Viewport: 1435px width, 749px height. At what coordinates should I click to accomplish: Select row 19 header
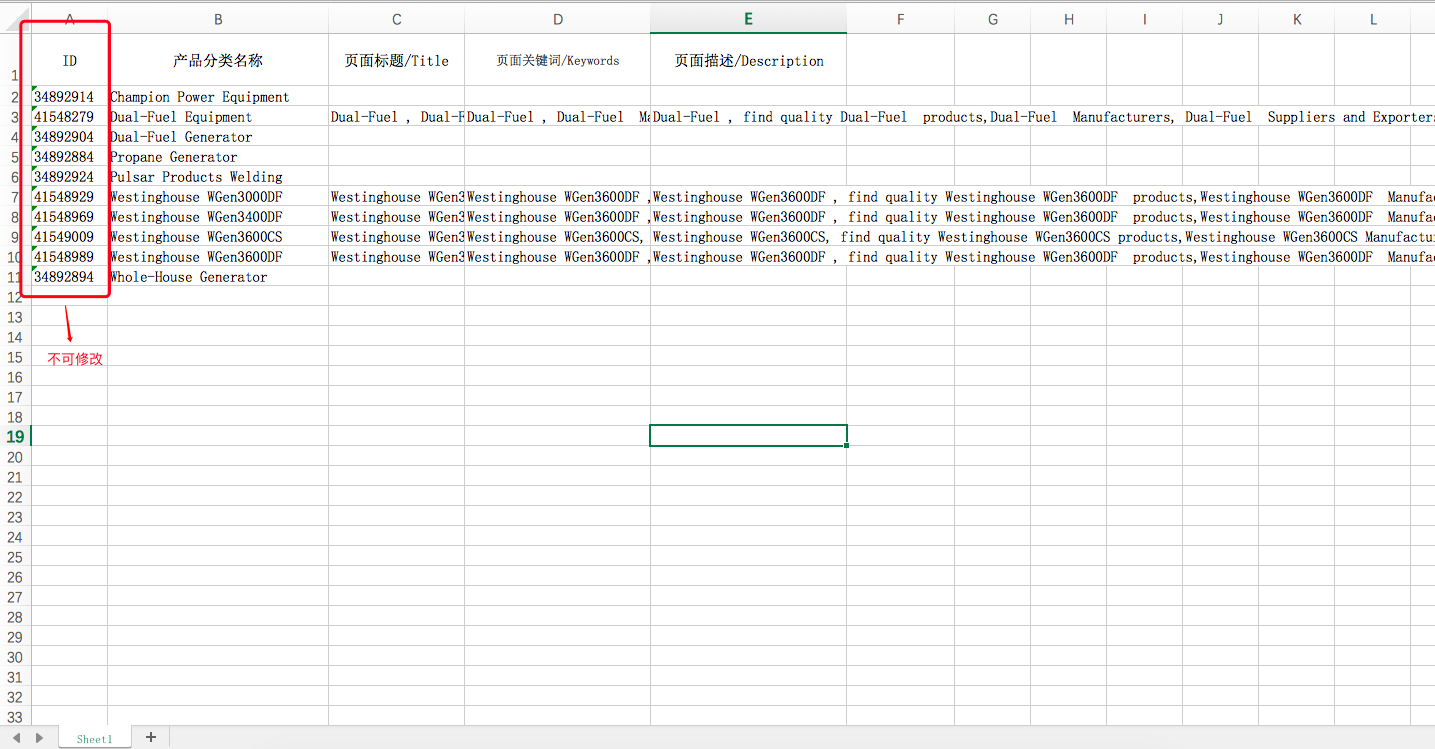pos(15,436)
